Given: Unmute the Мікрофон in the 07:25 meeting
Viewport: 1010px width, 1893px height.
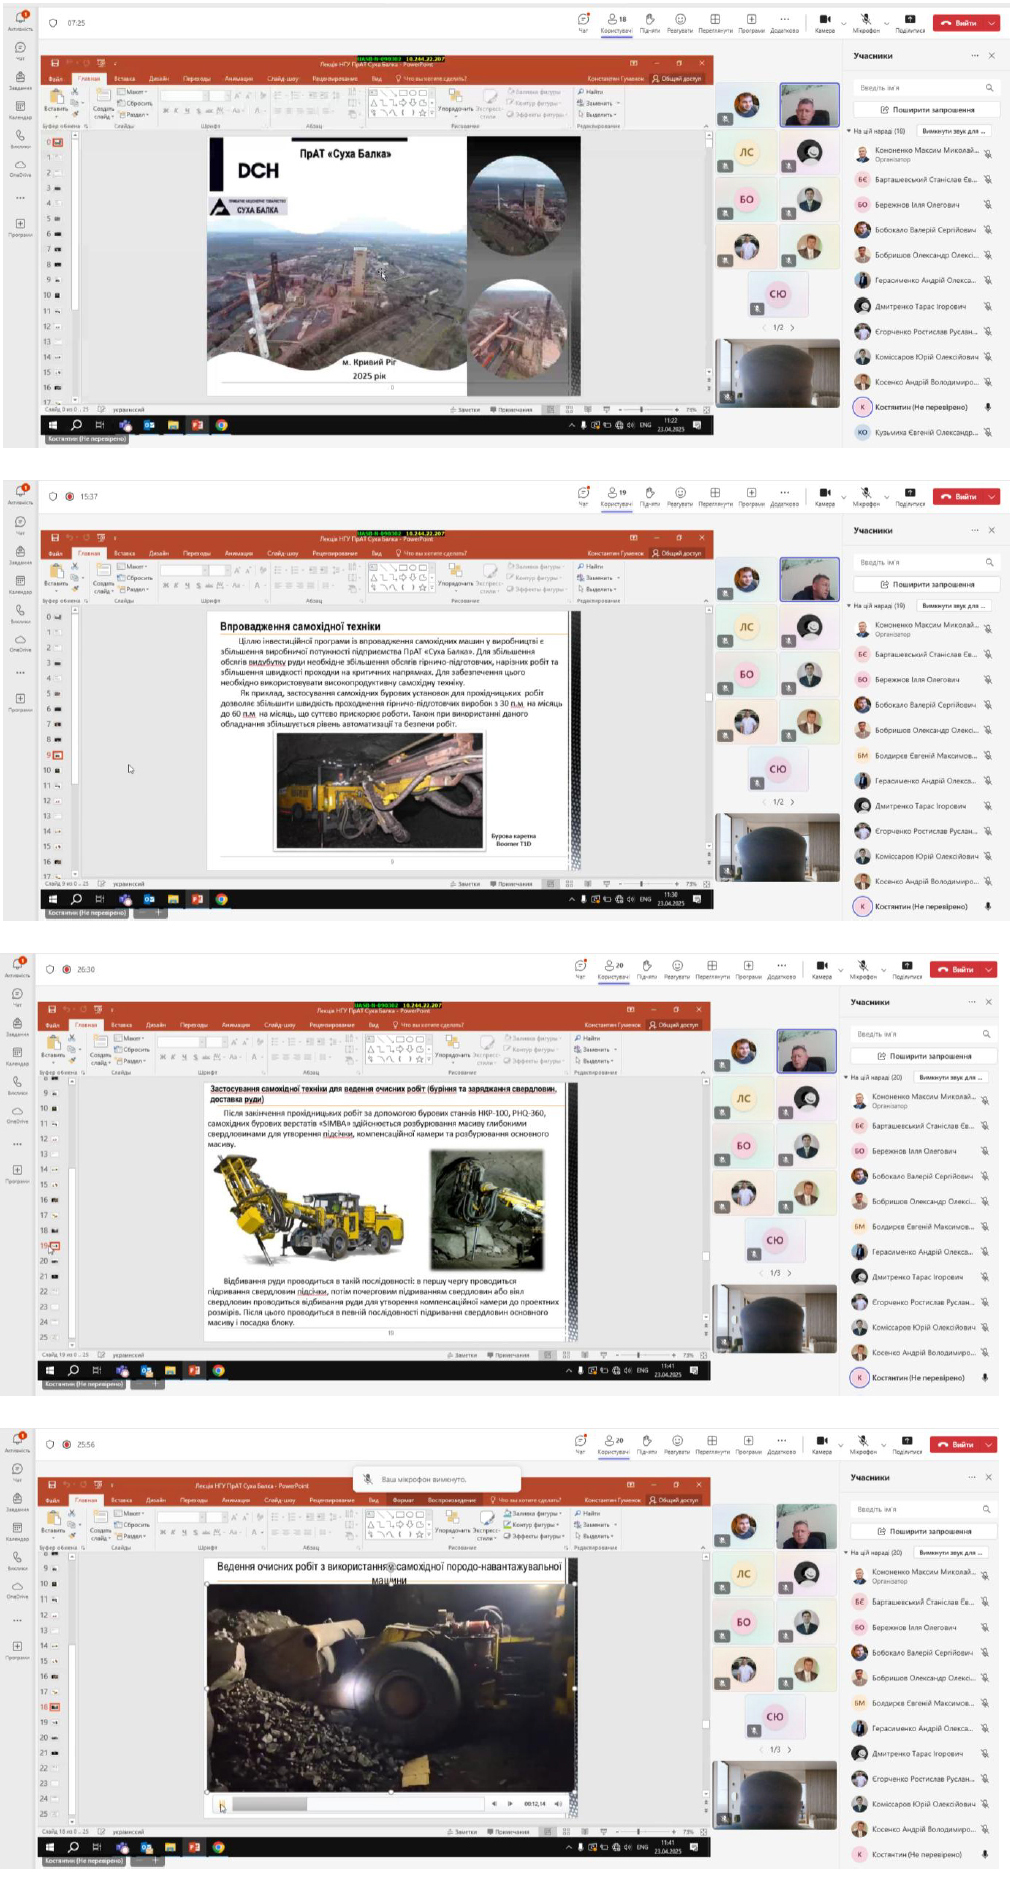Looking at the screenshot, I should point(866,22).
